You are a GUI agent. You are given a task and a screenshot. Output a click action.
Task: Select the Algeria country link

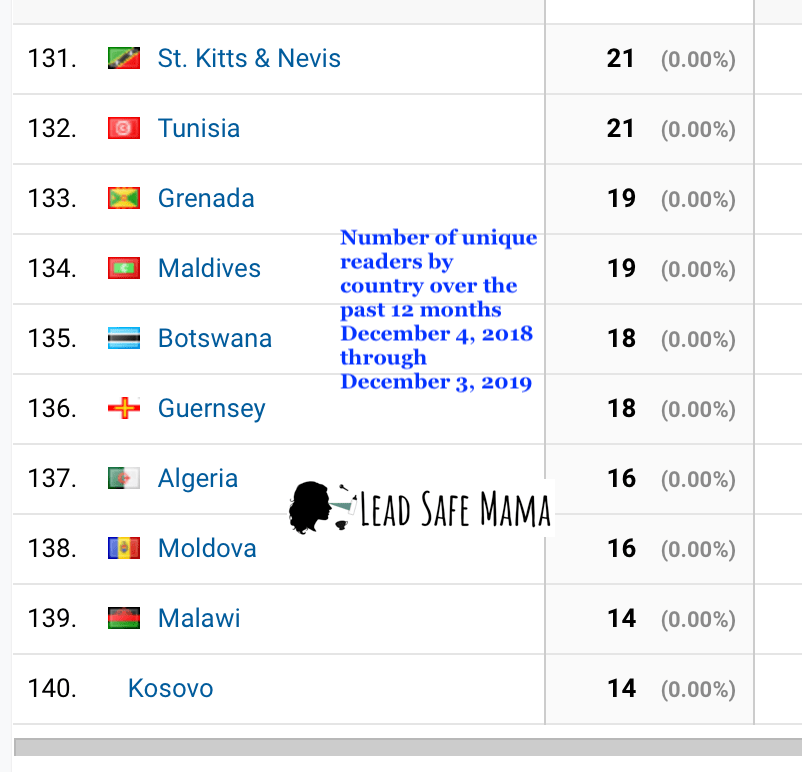[198, 479]
